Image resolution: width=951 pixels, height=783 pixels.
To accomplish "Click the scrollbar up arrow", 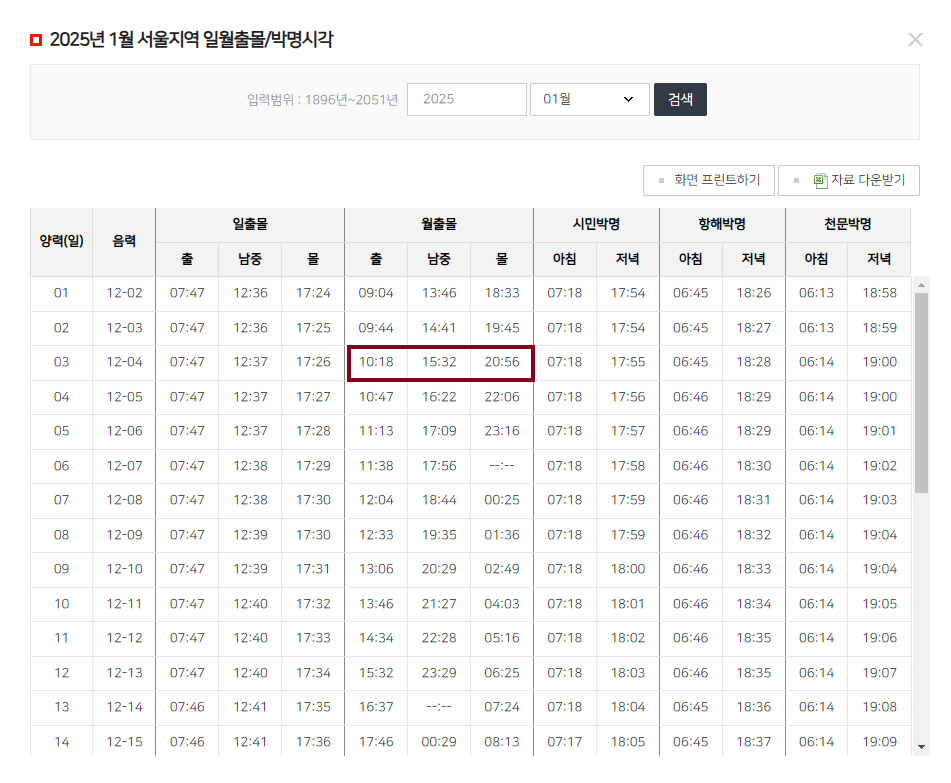I will (x=921, y=284).
